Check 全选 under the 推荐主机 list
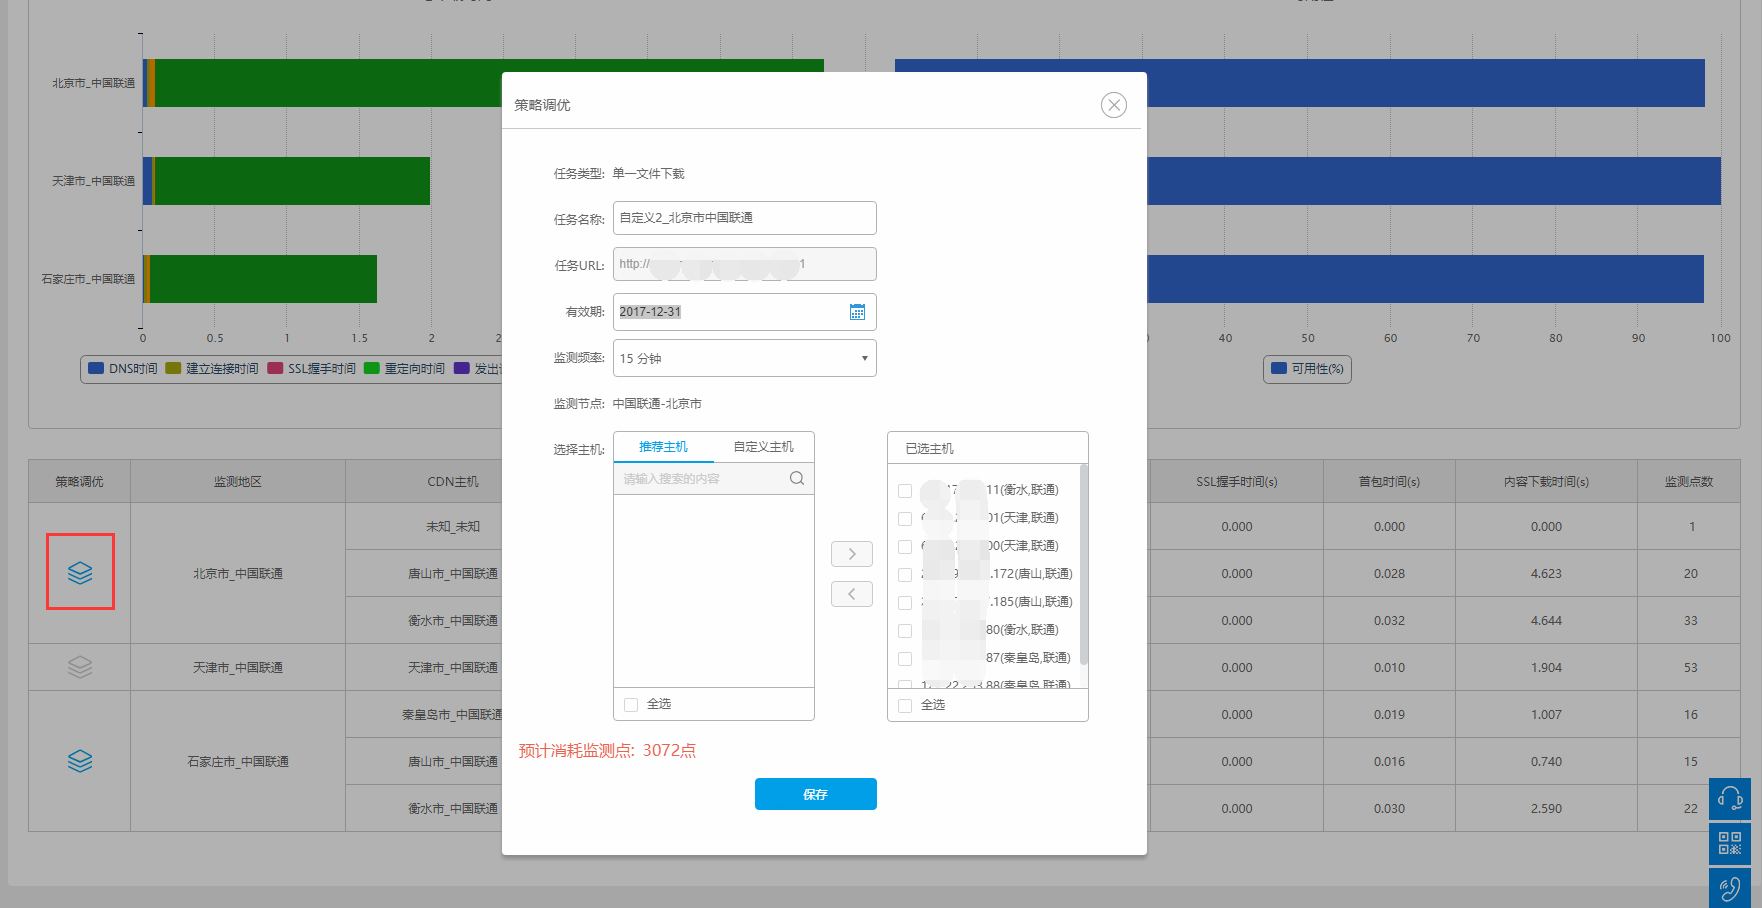The height and width of the screenshot is (908, 1762). [631, 704]
